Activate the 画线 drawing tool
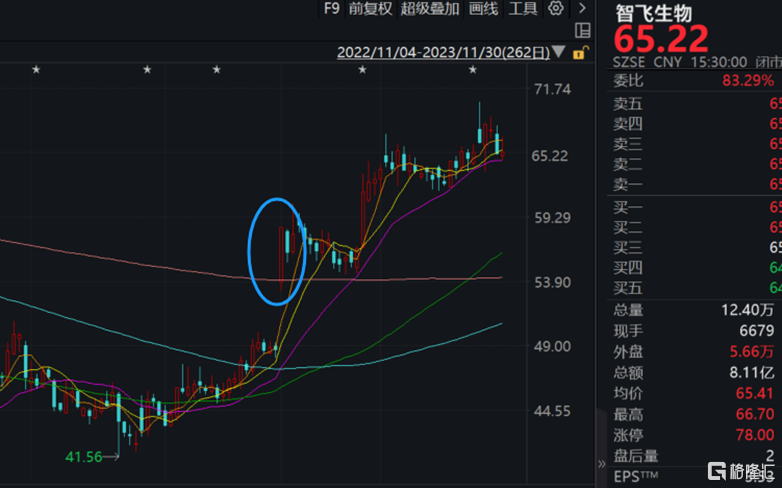 tap(484, 8)
